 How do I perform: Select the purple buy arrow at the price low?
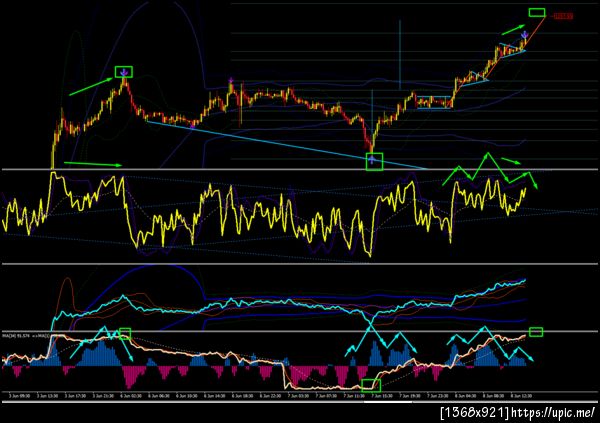372,160
